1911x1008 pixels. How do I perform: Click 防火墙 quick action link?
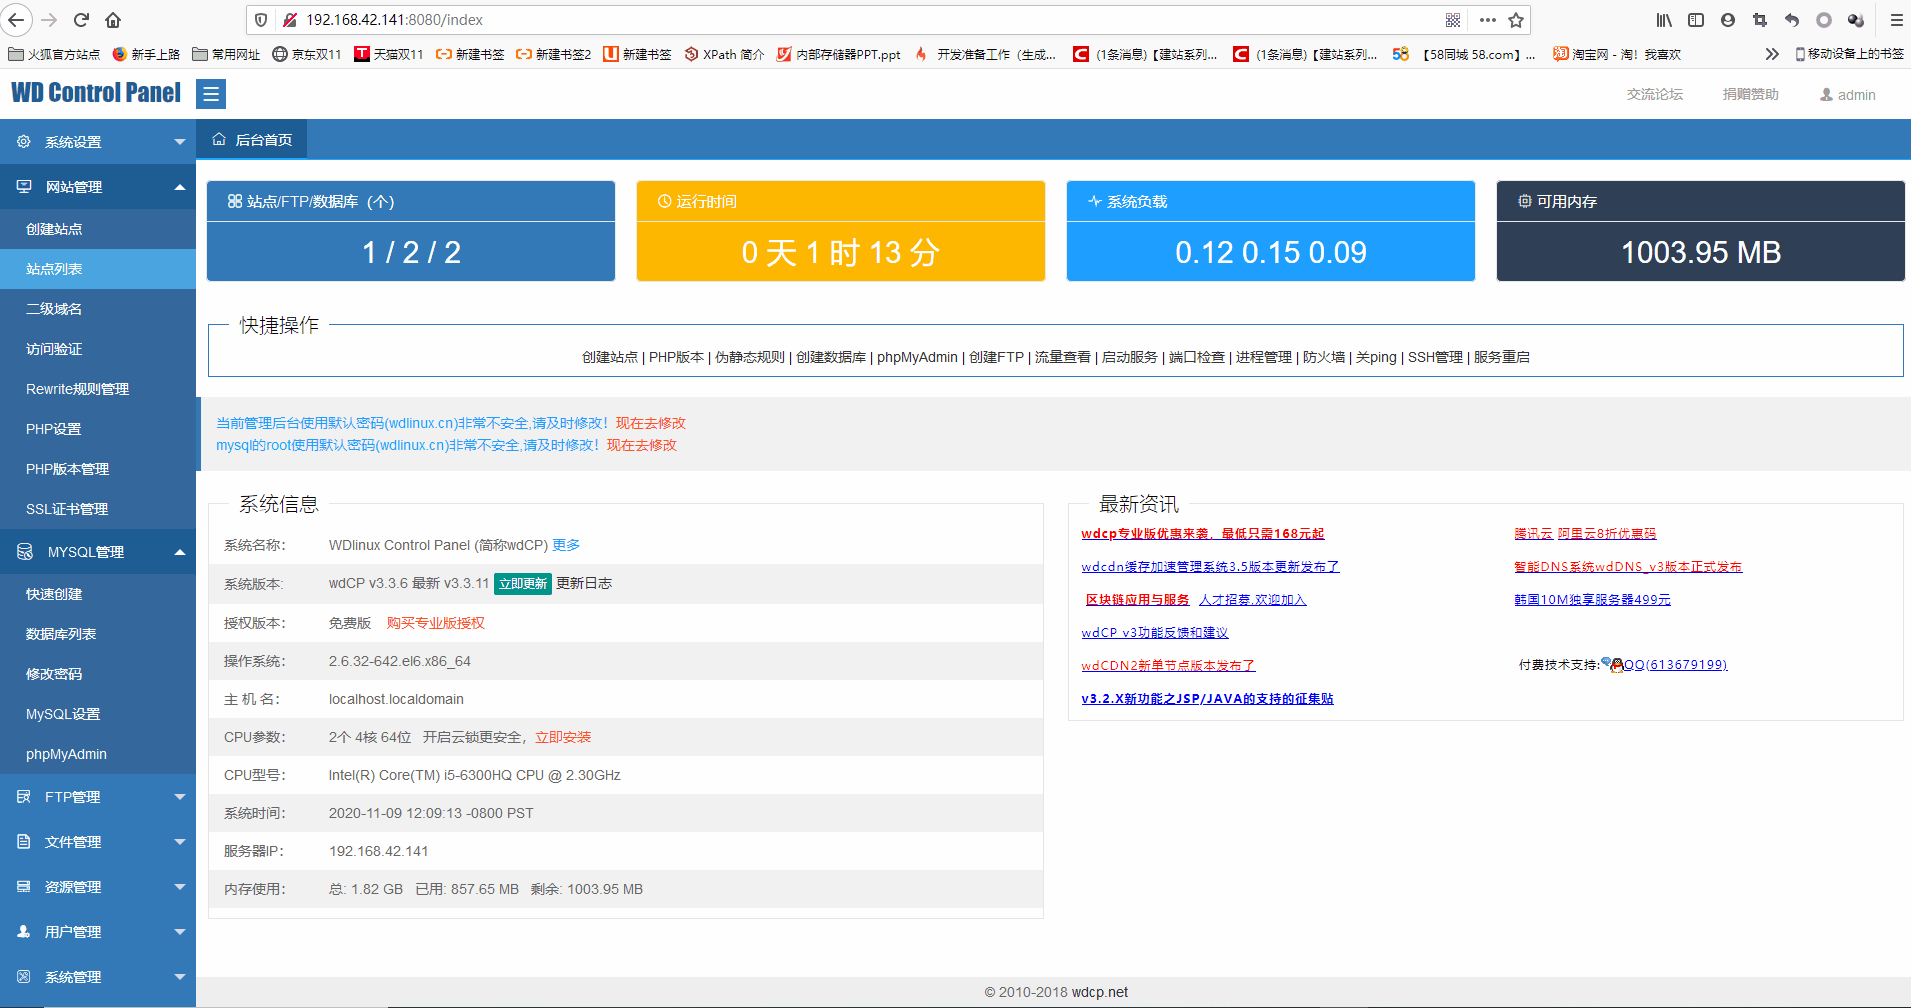(1324, 357)
